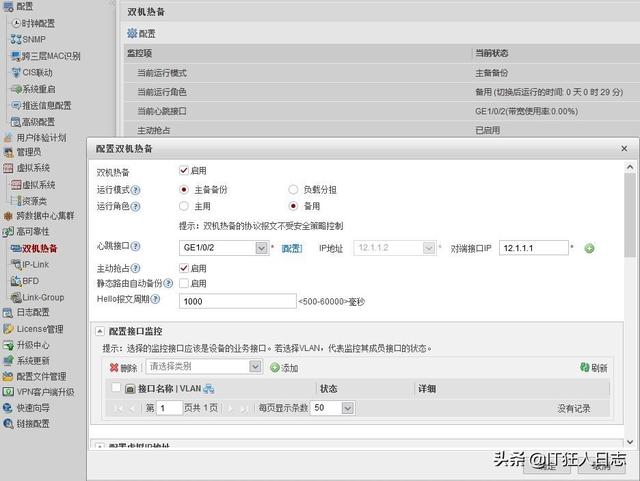Click the 高可靠性 icon in sidebar
The image size is (640, 481).
tap(8, 232)
